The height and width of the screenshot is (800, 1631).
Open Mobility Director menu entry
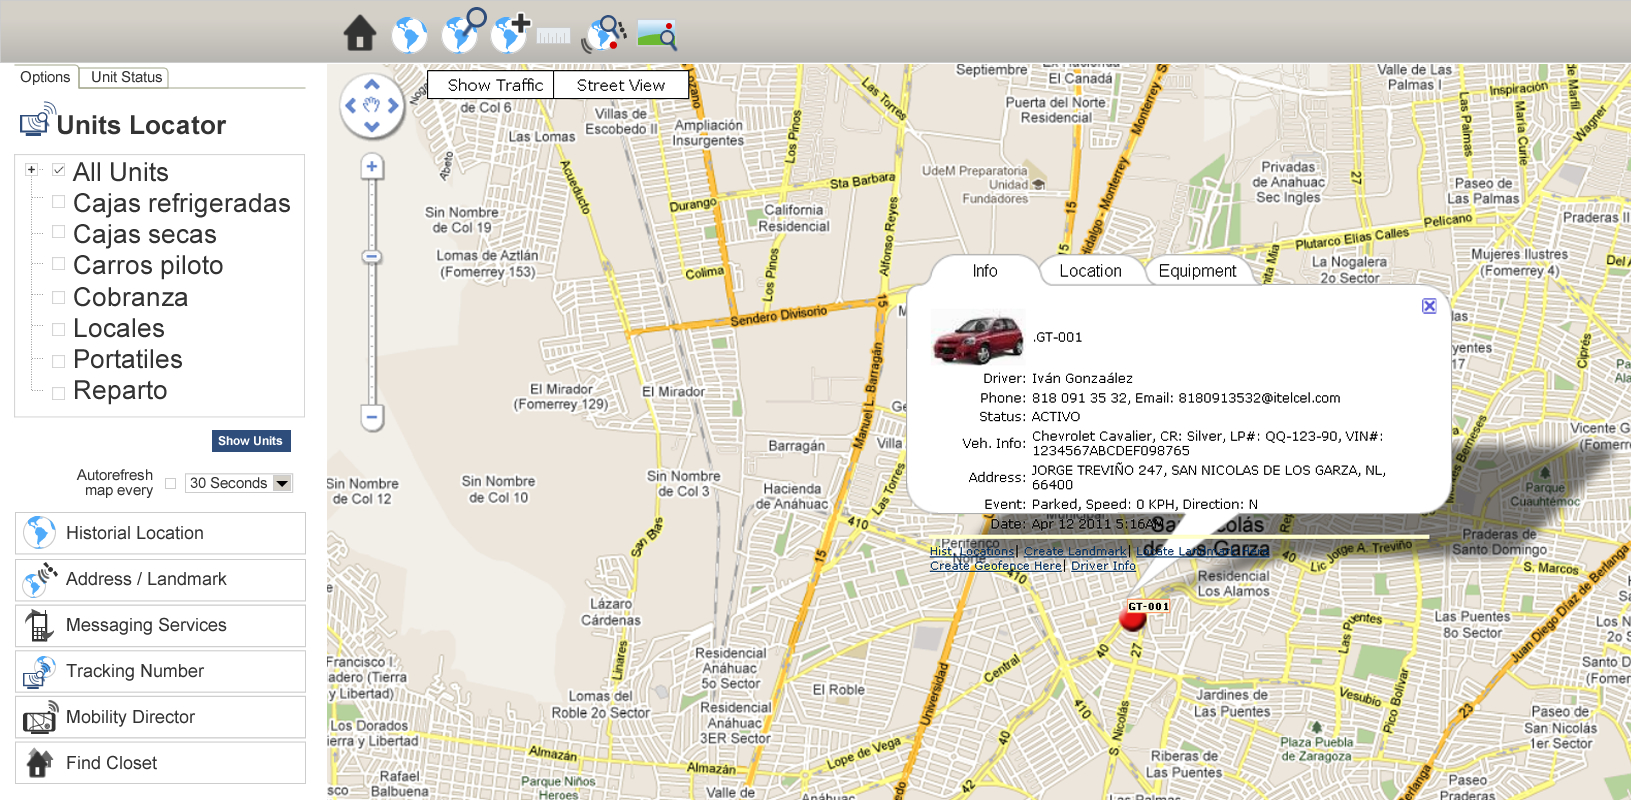coord(160,717)
